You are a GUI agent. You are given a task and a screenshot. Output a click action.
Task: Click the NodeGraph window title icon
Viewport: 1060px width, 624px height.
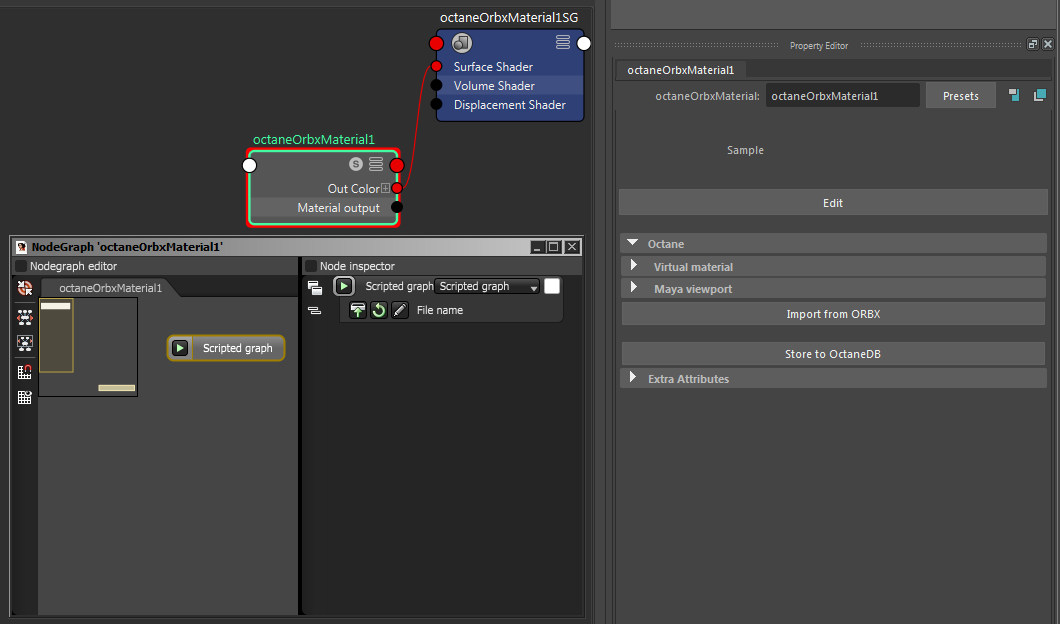pos(22,247)
